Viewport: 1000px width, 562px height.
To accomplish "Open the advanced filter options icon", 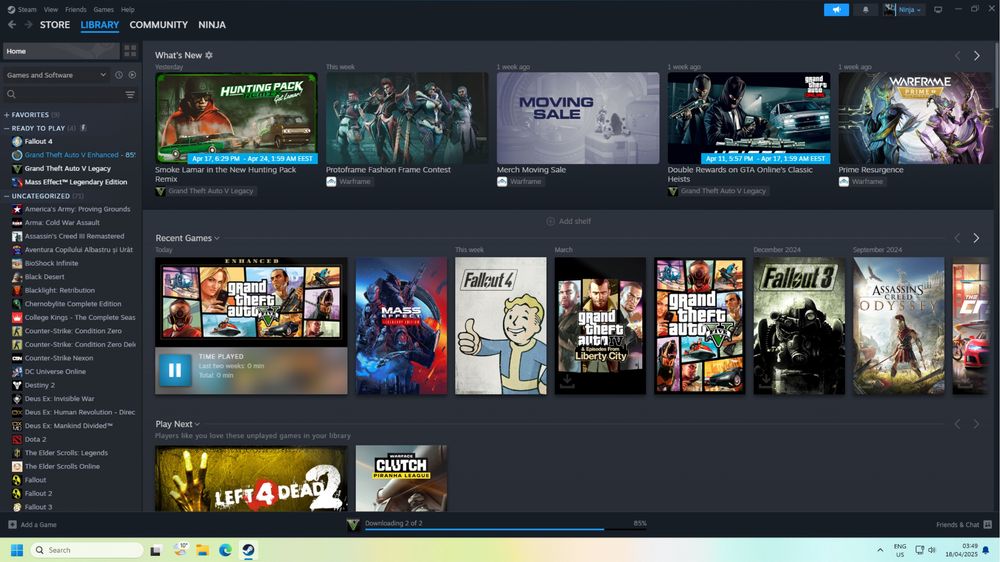I will (130, 94).
